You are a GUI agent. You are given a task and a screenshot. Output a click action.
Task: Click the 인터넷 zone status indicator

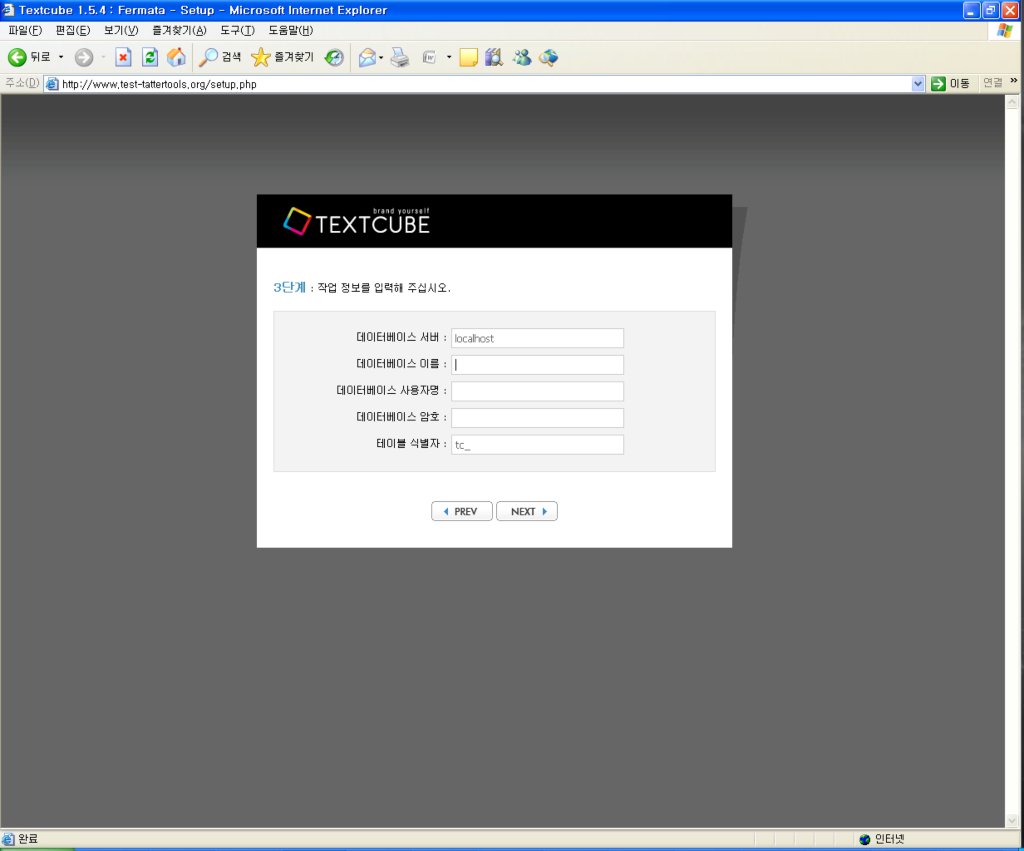(882, 839)
